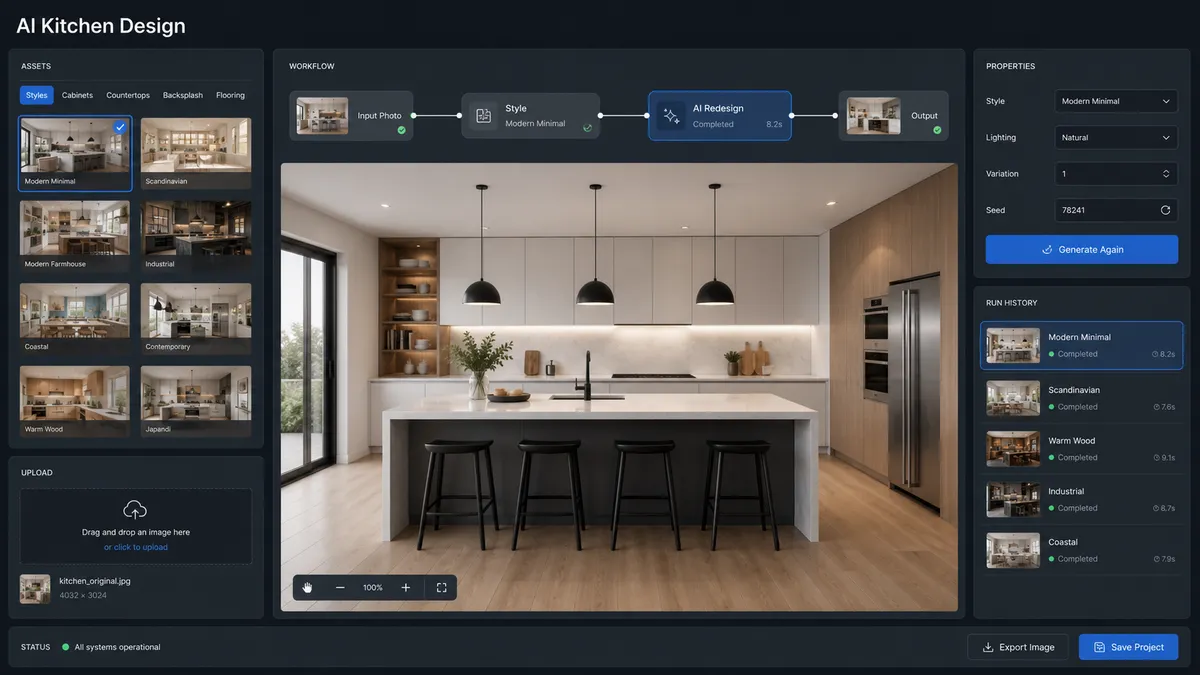Click the AI Redesign sparkle icon

pyautogui.click(x=671, y=116)
